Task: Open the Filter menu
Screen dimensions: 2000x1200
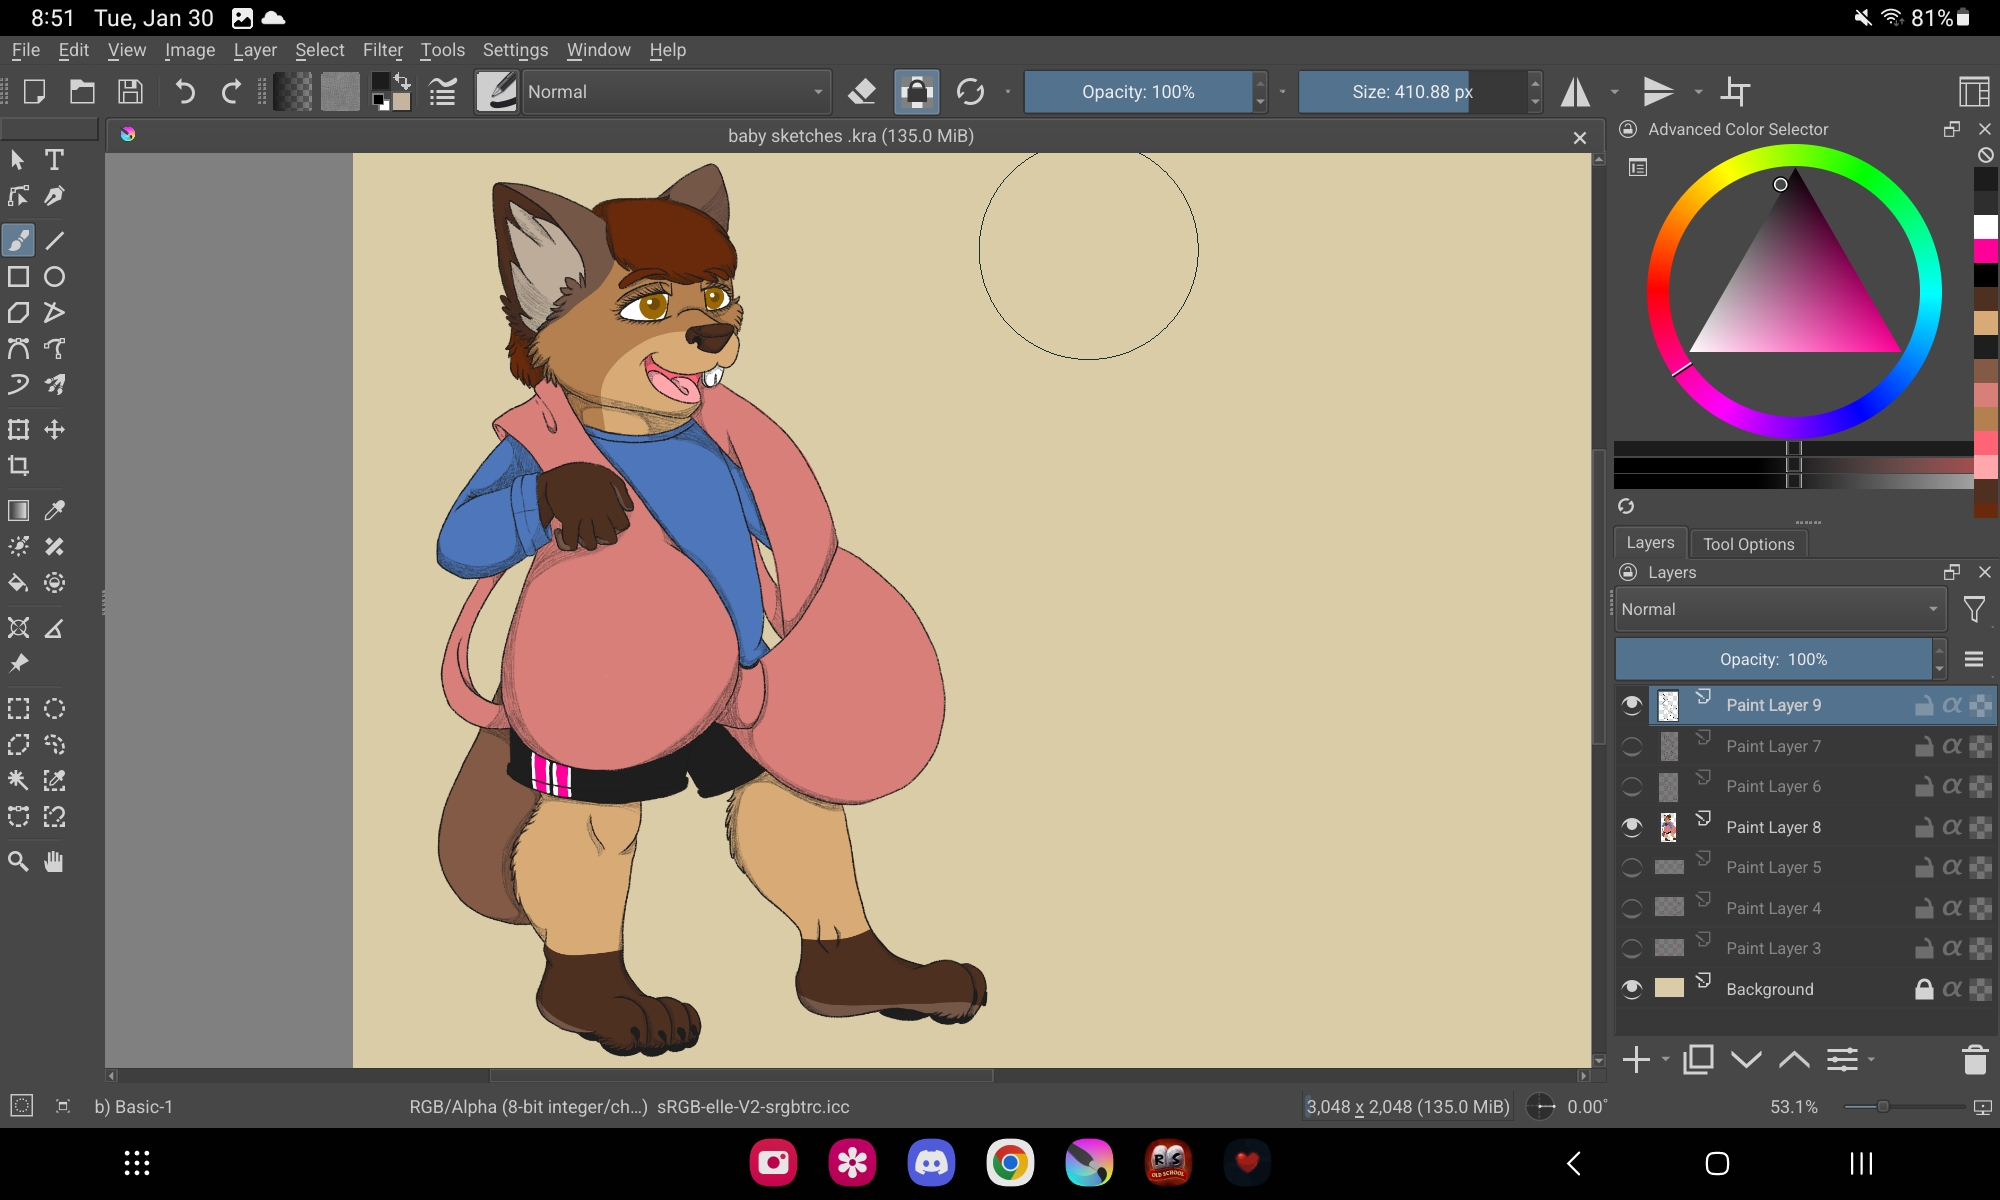Action: (382, 50)
